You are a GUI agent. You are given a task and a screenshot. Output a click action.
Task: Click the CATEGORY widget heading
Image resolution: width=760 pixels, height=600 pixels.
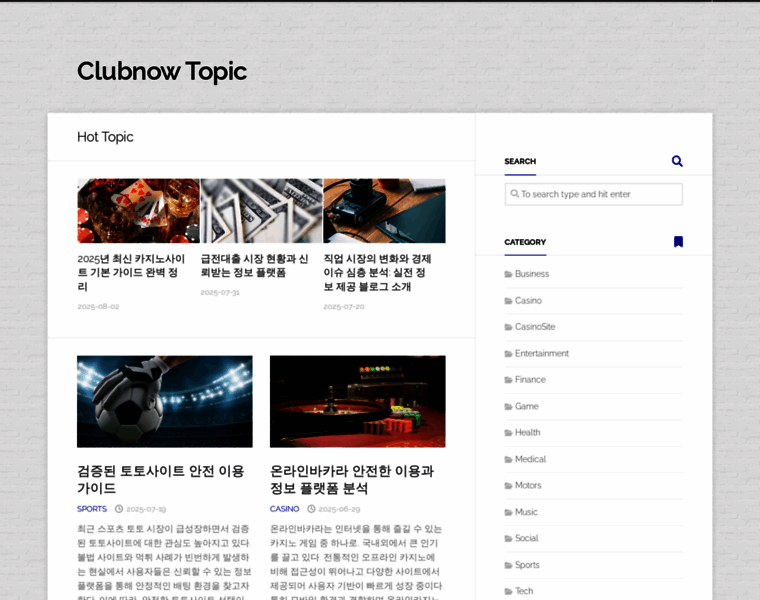[525, 242]
